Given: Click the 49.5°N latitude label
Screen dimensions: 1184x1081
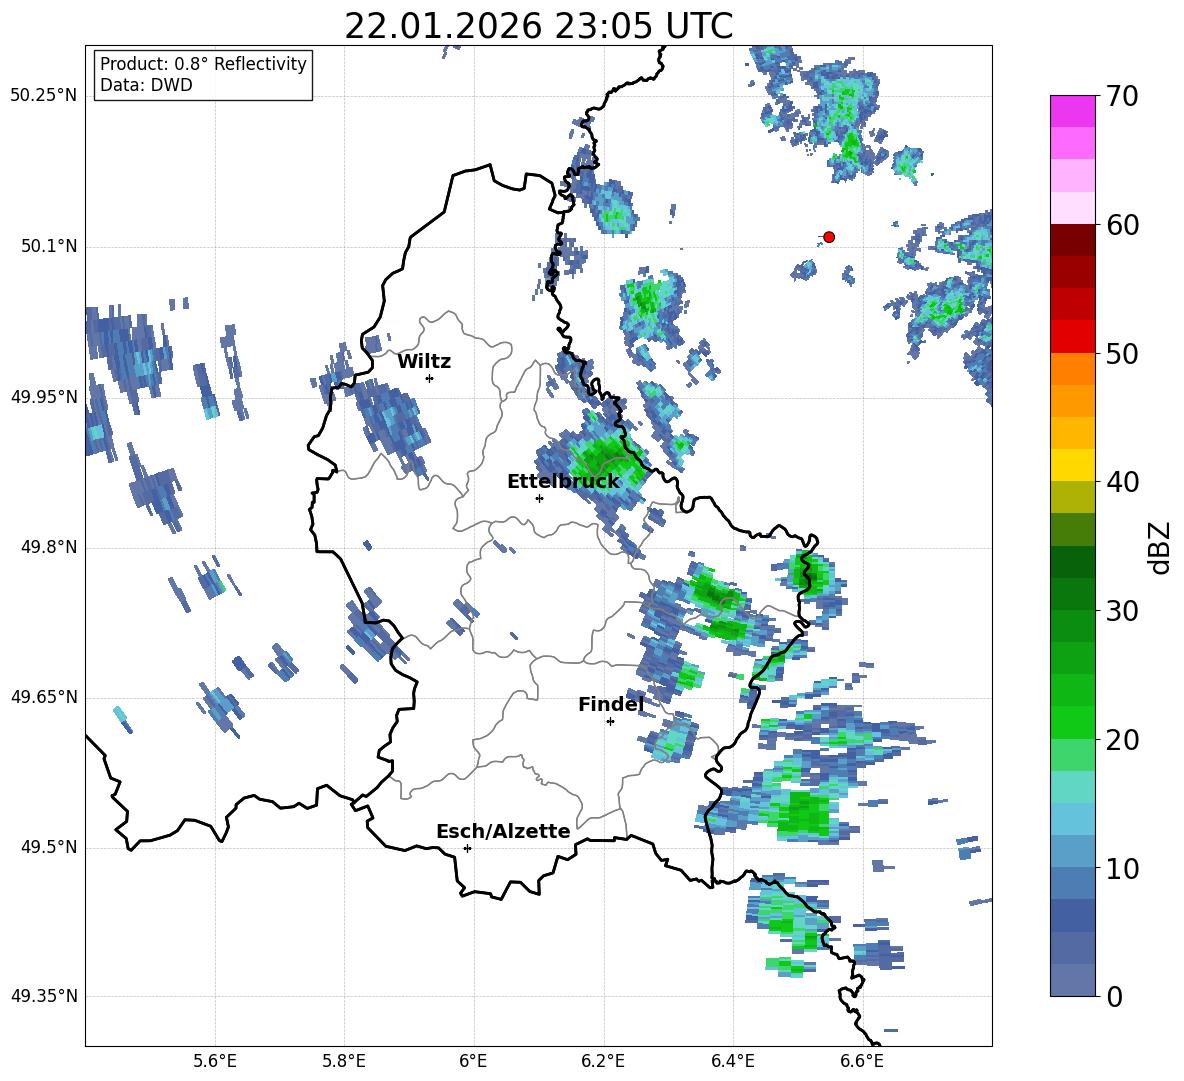Looking at the screenshot, I should pos(49,847).
